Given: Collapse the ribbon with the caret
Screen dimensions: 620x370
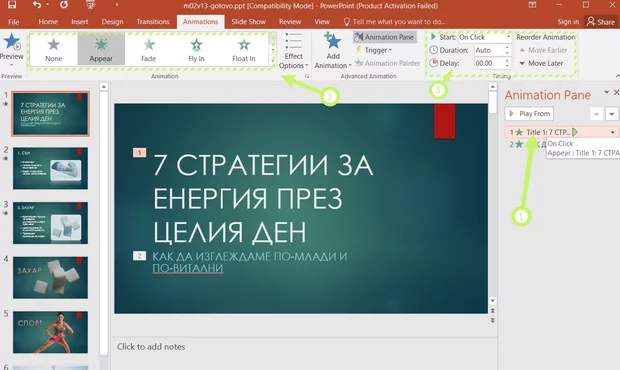Looking at the screenshot, I should tap(617, 76).
